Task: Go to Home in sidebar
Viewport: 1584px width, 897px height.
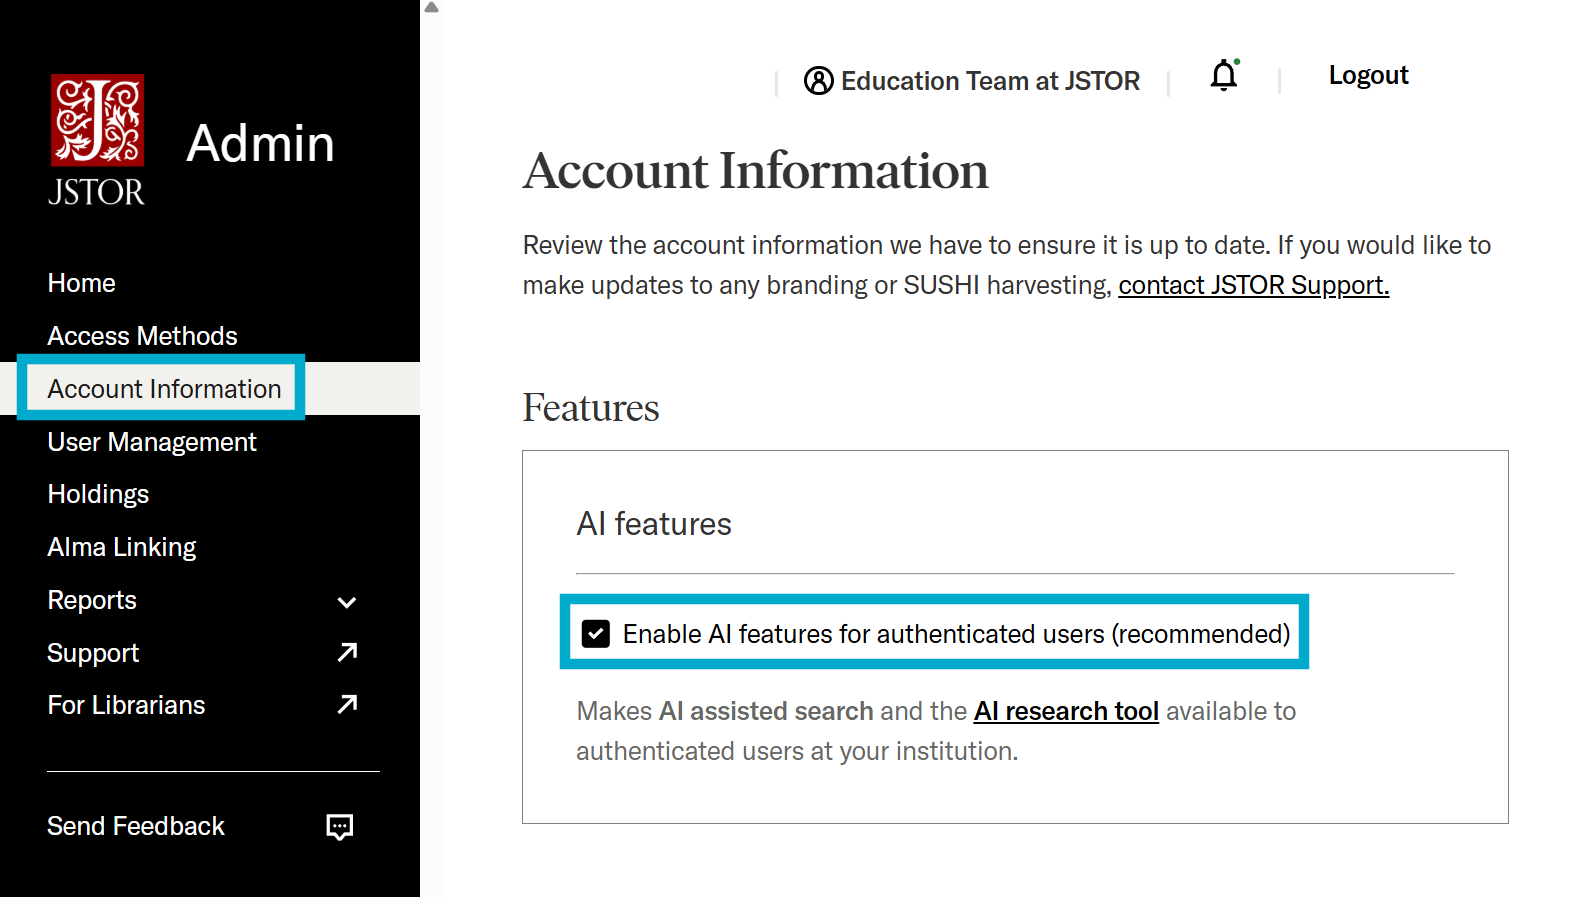Action: (x=82, y=283)
